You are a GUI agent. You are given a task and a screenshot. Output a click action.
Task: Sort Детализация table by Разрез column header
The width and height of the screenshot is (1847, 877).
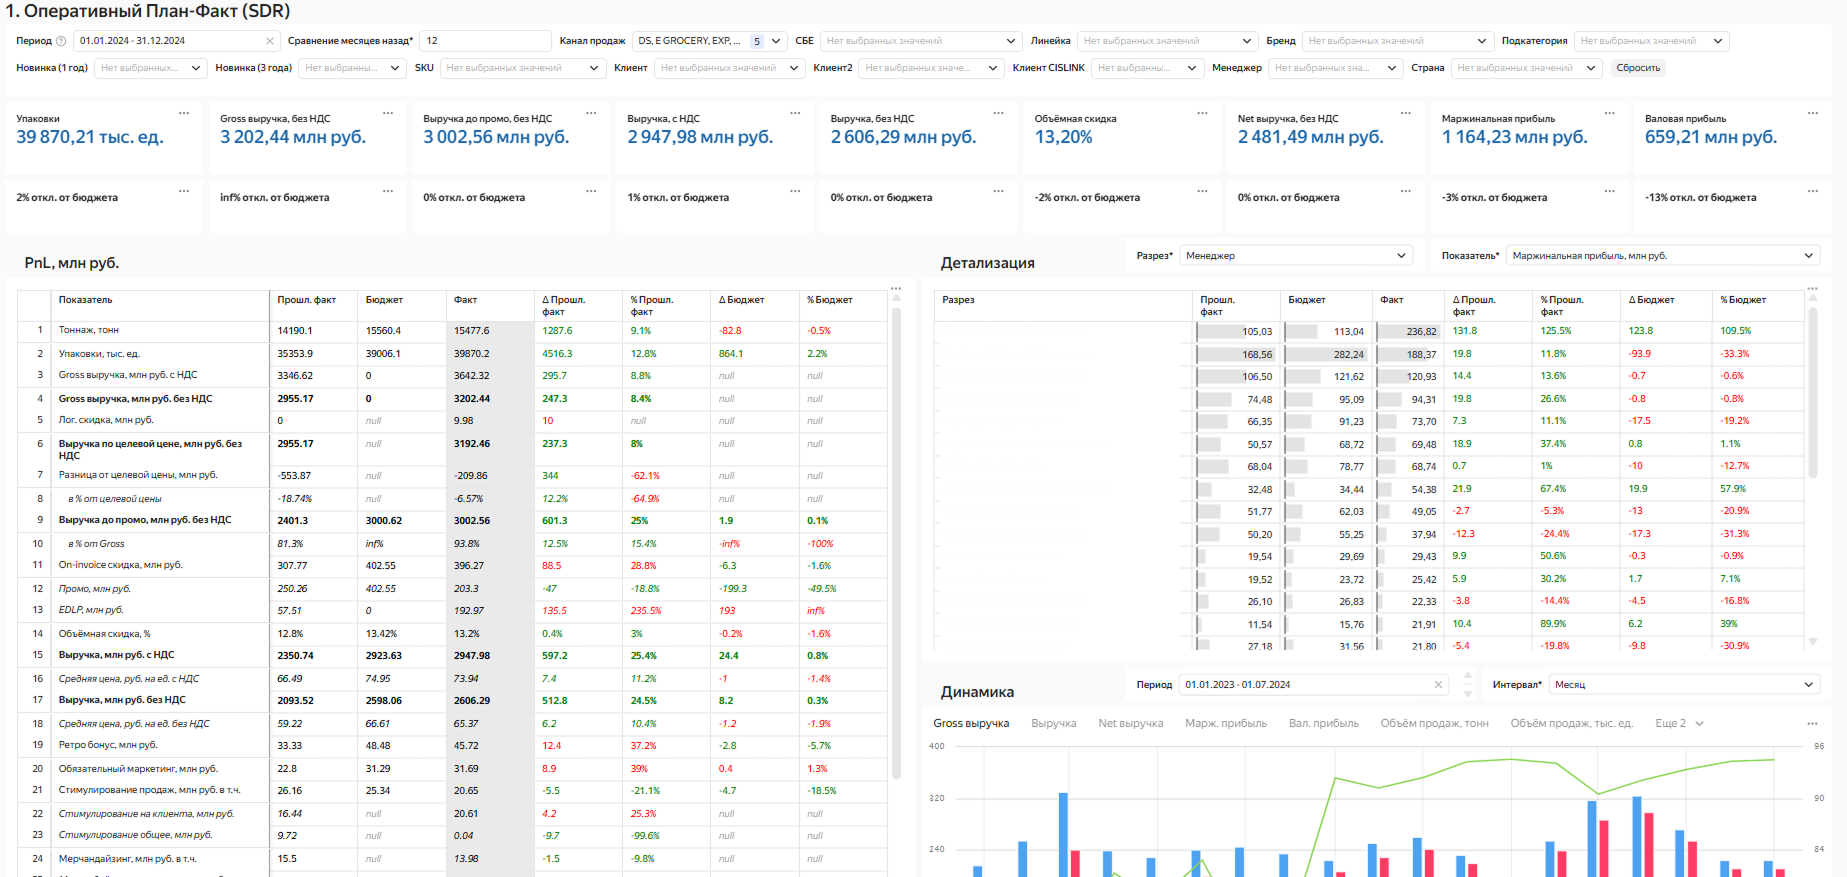click(958, 300)
